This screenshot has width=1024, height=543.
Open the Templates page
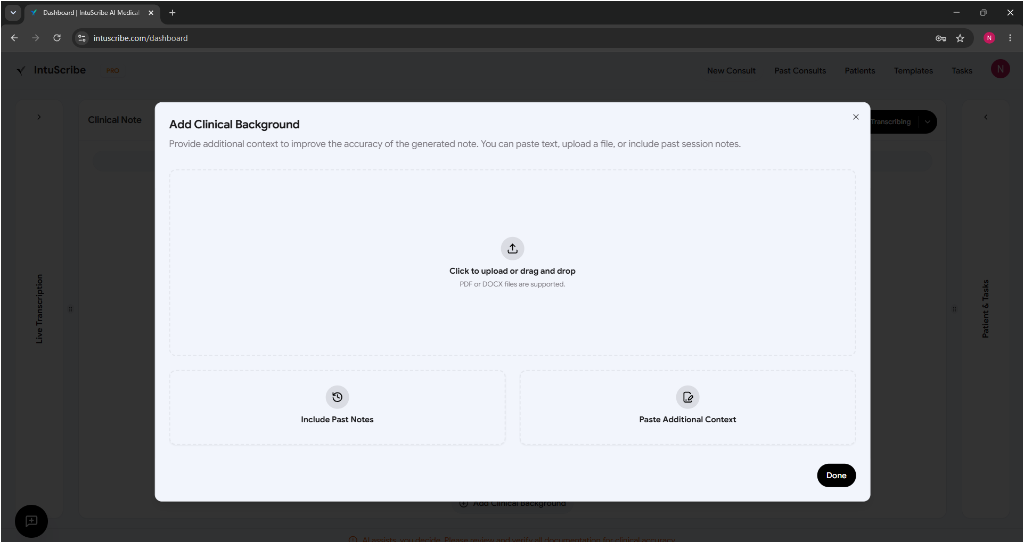913,71
